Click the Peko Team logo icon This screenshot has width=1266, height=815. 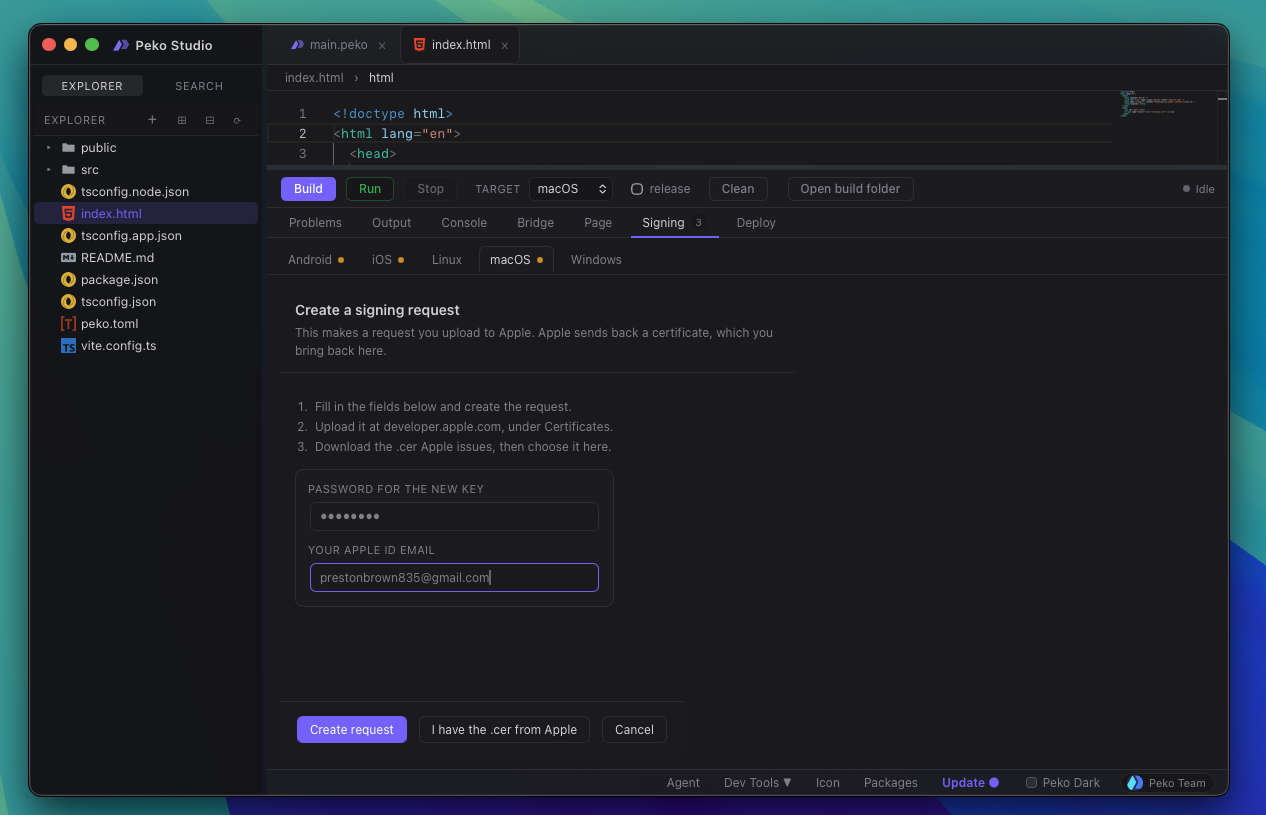[x=1134, y=783]
